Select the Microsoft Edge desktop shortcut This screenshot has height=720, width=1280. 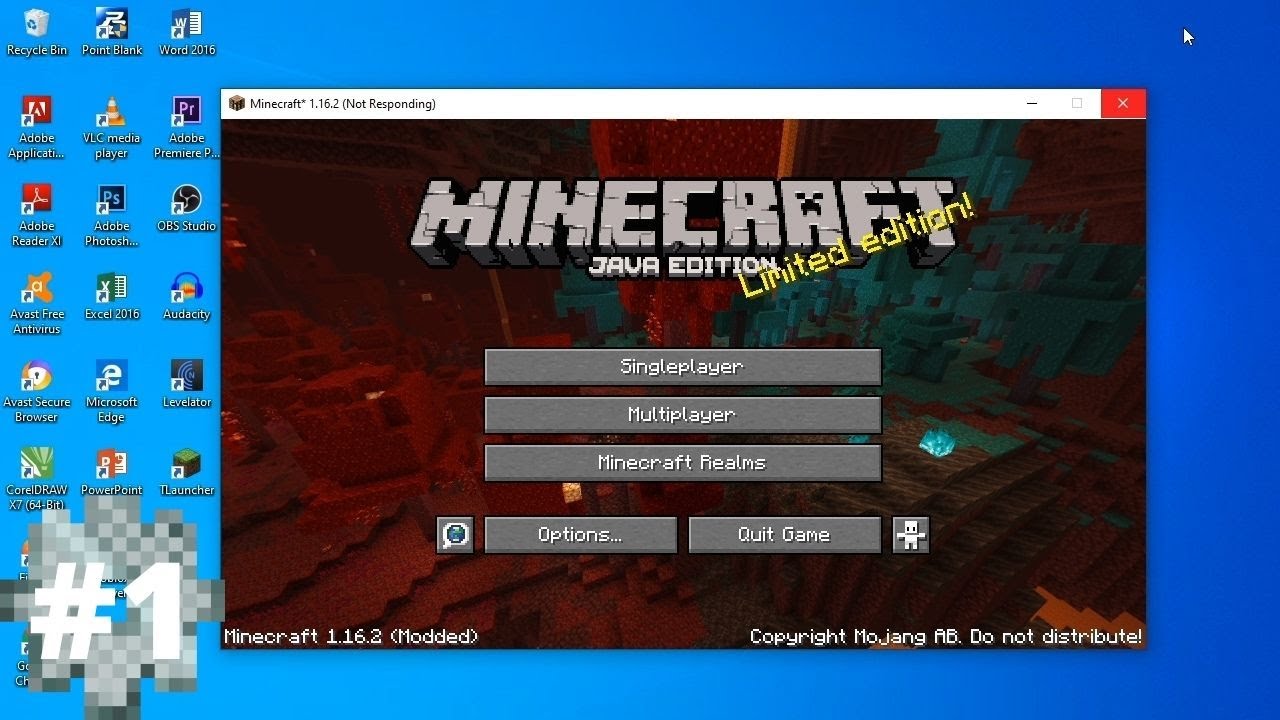tap(112, 392)
